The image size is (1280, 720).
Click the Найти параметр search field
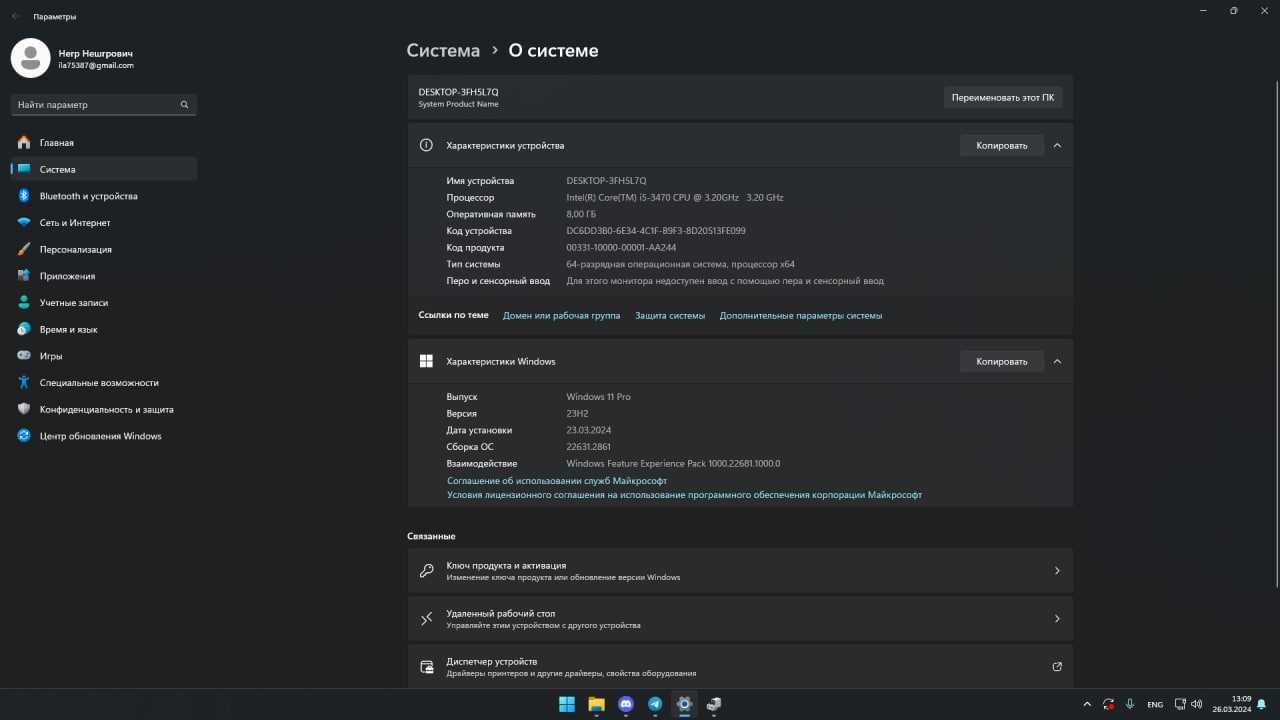pyautogui.click(x=104, y=104)
